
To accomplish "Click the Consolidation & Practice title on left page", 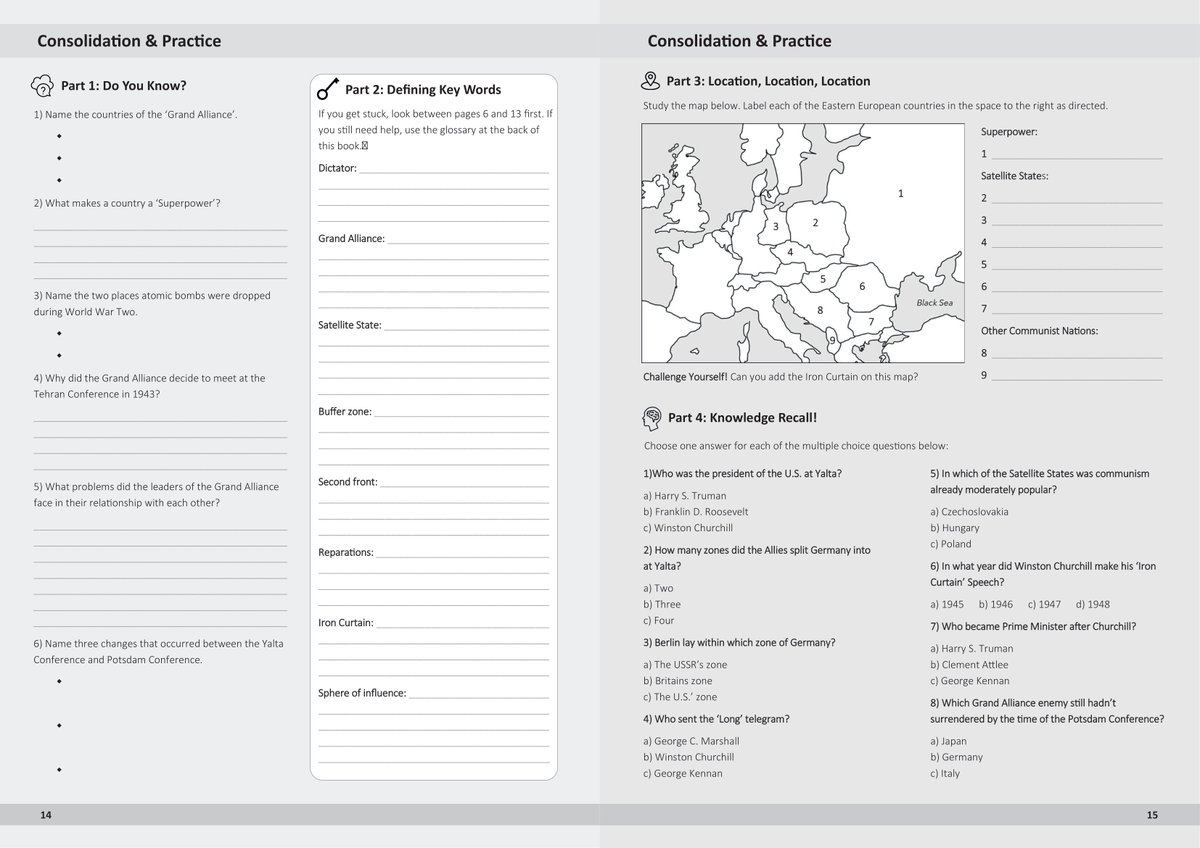I will (x=128, y=41).
